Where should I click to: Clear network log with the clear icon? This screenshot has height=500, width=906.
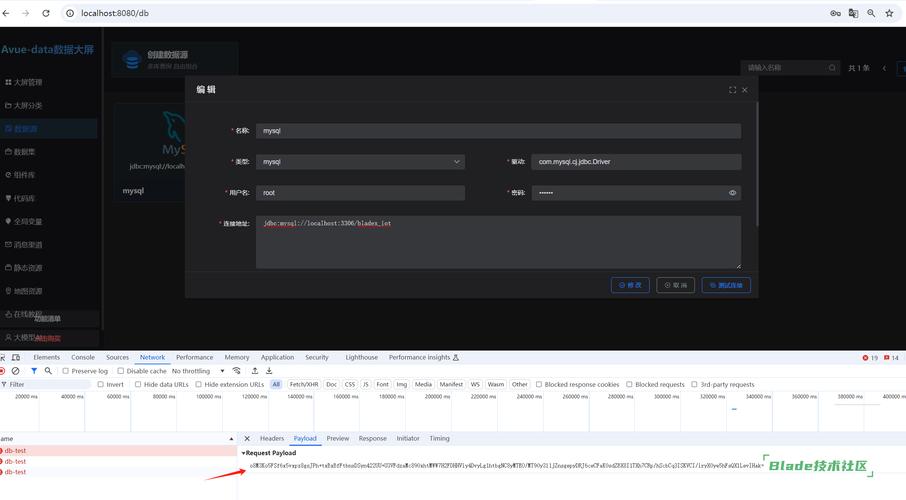point(16,371)
